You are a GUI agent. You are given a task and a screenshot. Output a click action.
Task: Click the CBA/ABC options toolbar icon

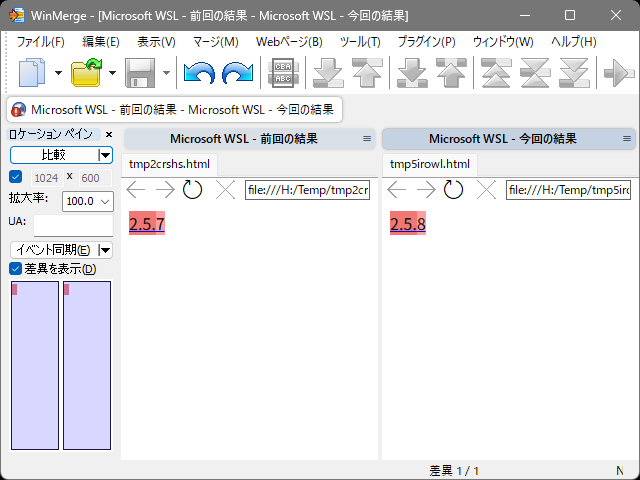[x=283, y=73]
